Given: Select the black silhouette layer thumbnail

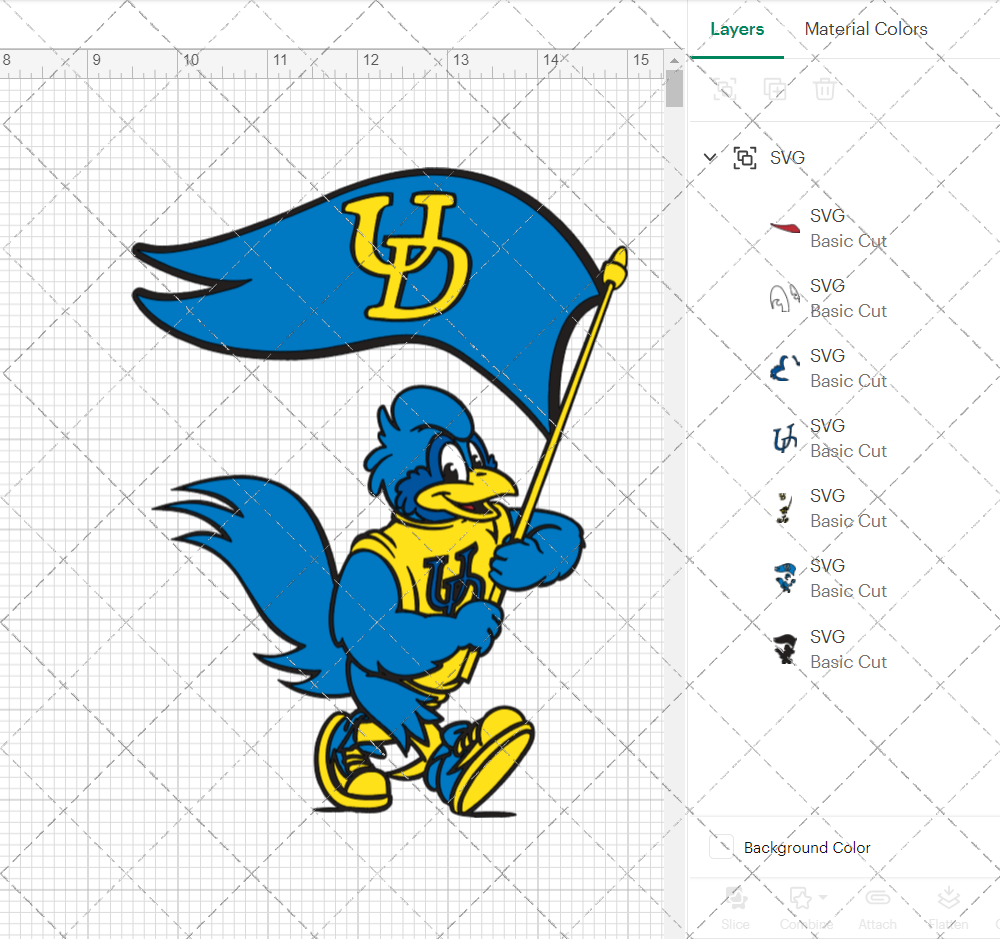Looking at the screenshot, I should tap(785, 649).
